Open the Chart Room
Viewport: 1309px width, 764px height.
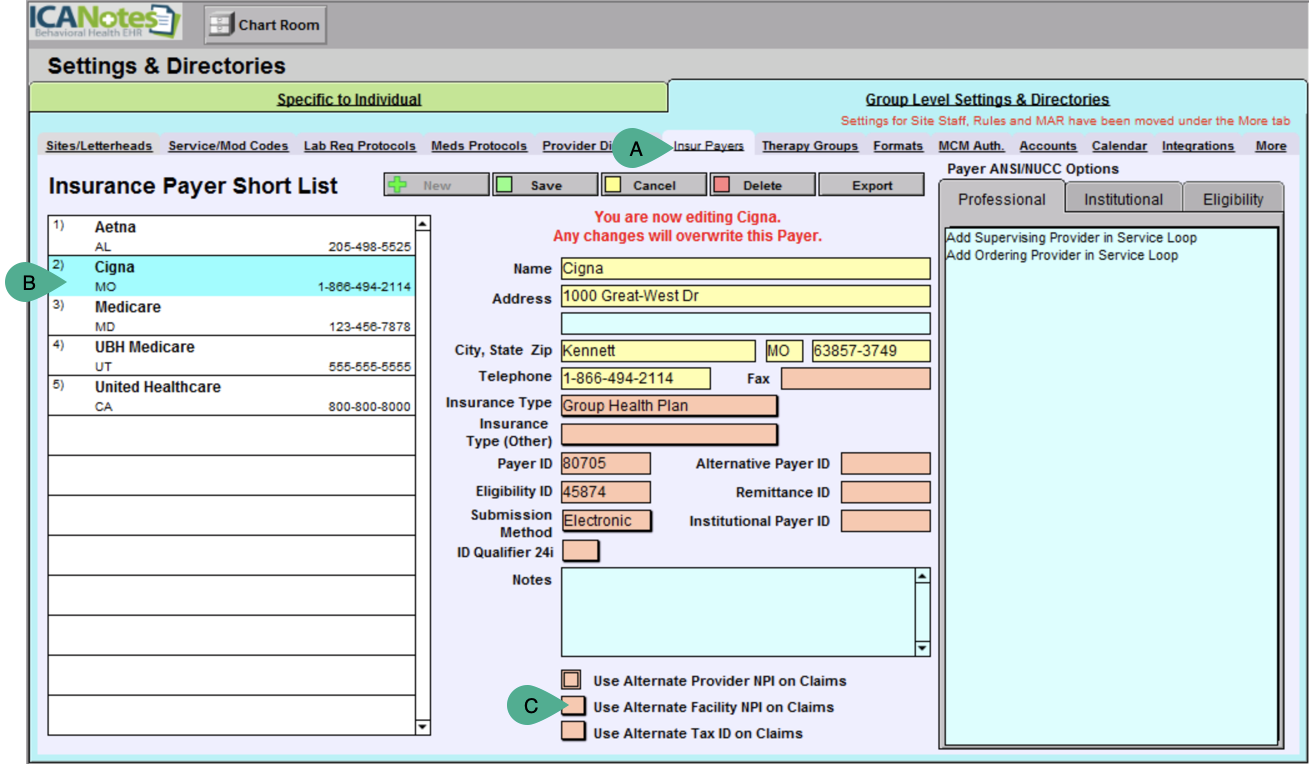pos(265,25)
